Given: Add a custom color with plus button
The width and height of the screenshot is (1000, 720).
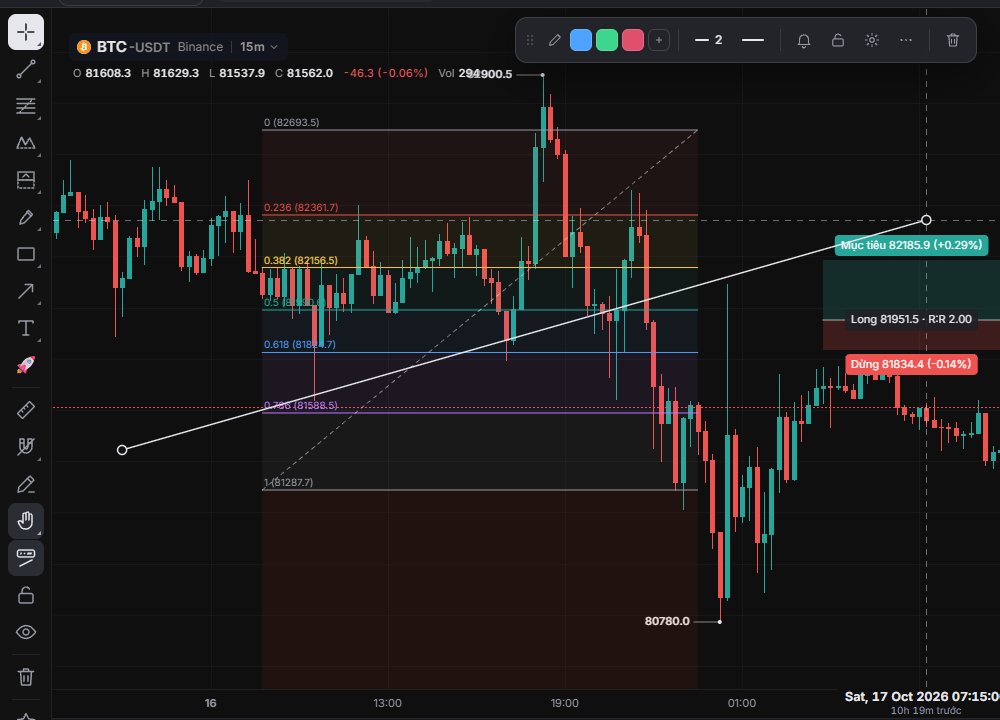Looking at the screenshot, I should click(659, 40).
